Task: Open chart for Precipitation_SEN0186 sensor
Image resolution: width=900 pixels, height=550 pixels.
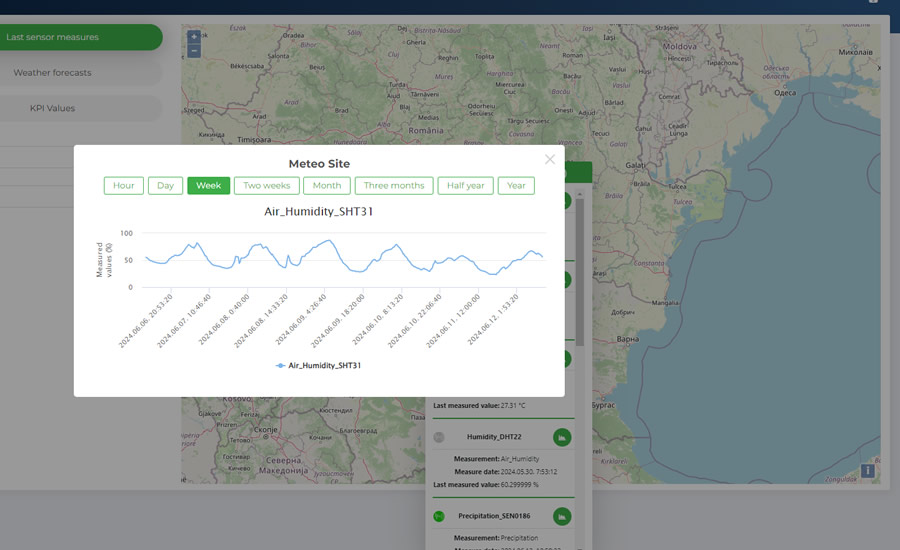Action: click(x=562, y=516)
